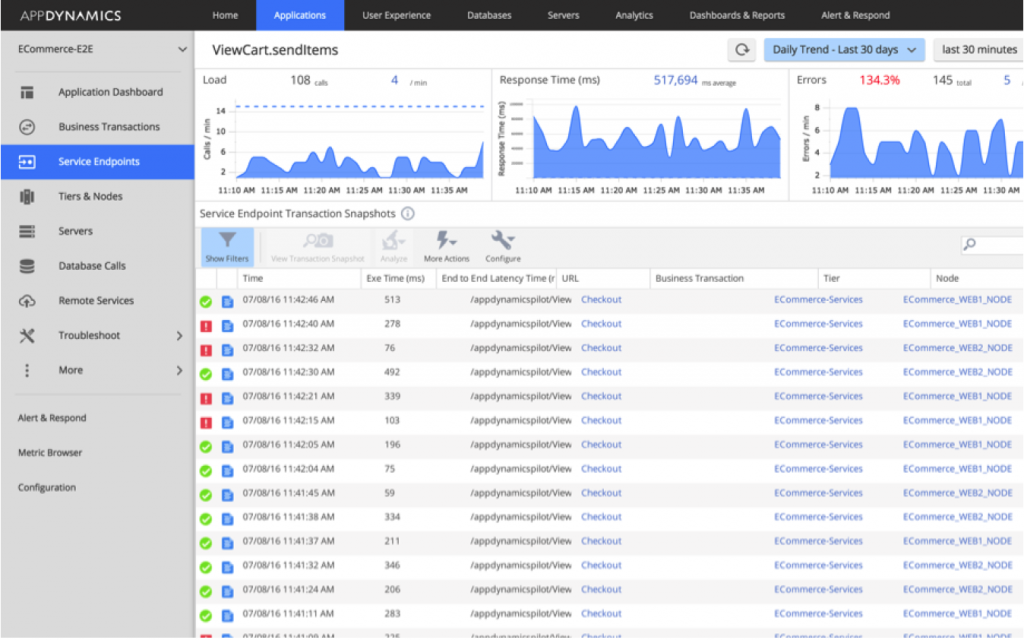Sort by the Time column header
Image resolution: width=1024 pixels, height=640 pixels.
pyautogui.click(x=299, y=278)
